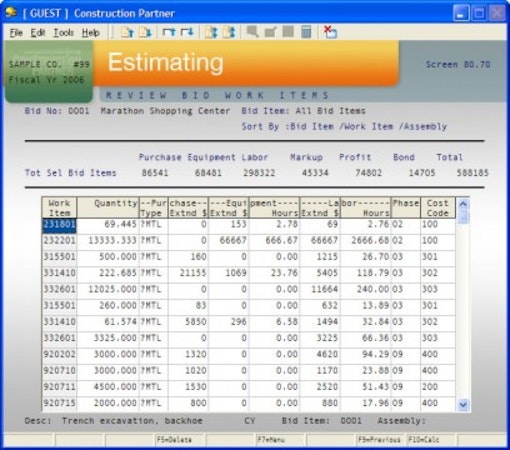Click the move down bracket arrow icon
The image size is (510, 450).
(x=187, y=32)
